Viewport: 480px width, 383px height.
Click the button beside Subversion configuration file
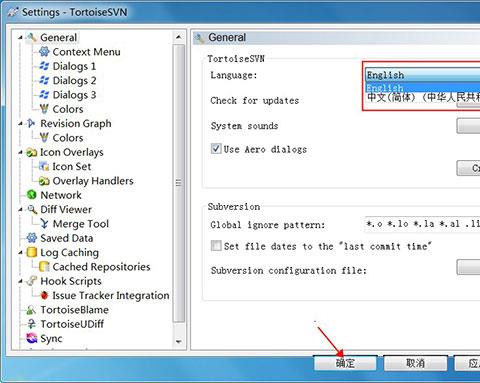[x=468, y=267]
